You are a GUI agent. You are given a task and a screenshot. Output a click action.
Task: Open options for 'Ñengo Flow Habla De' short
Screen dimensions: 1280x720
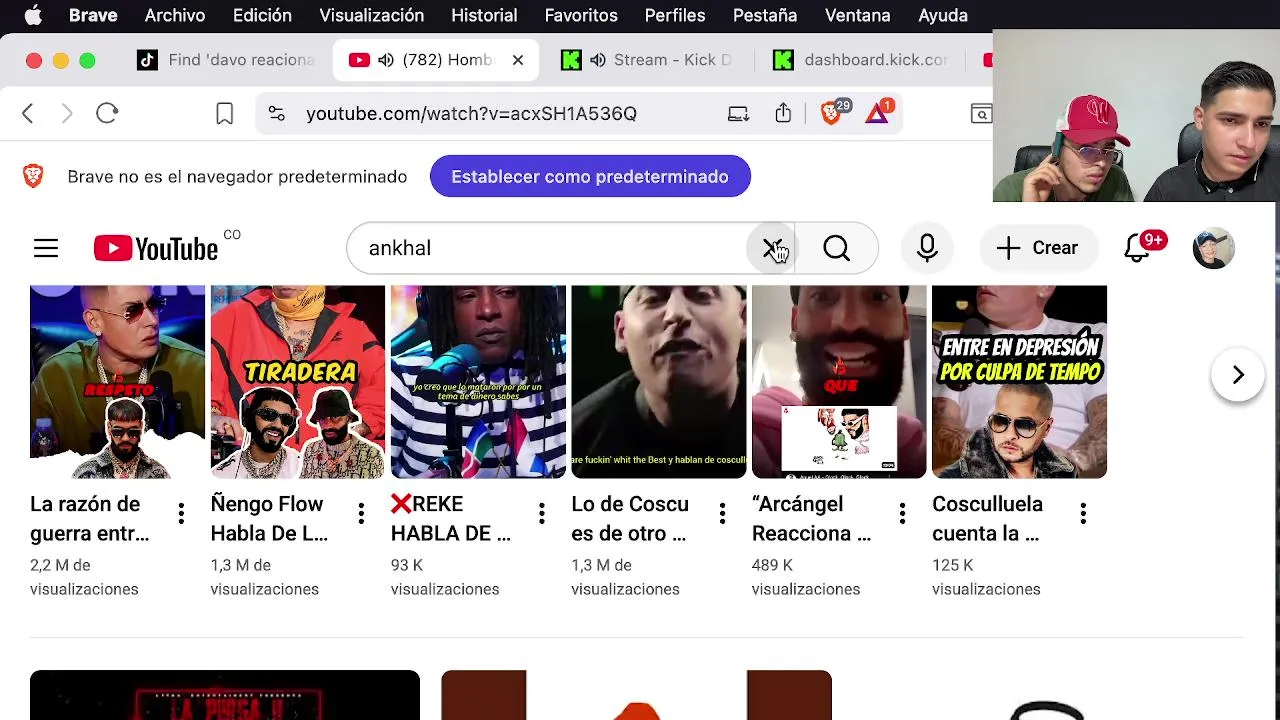coord(361,514)
